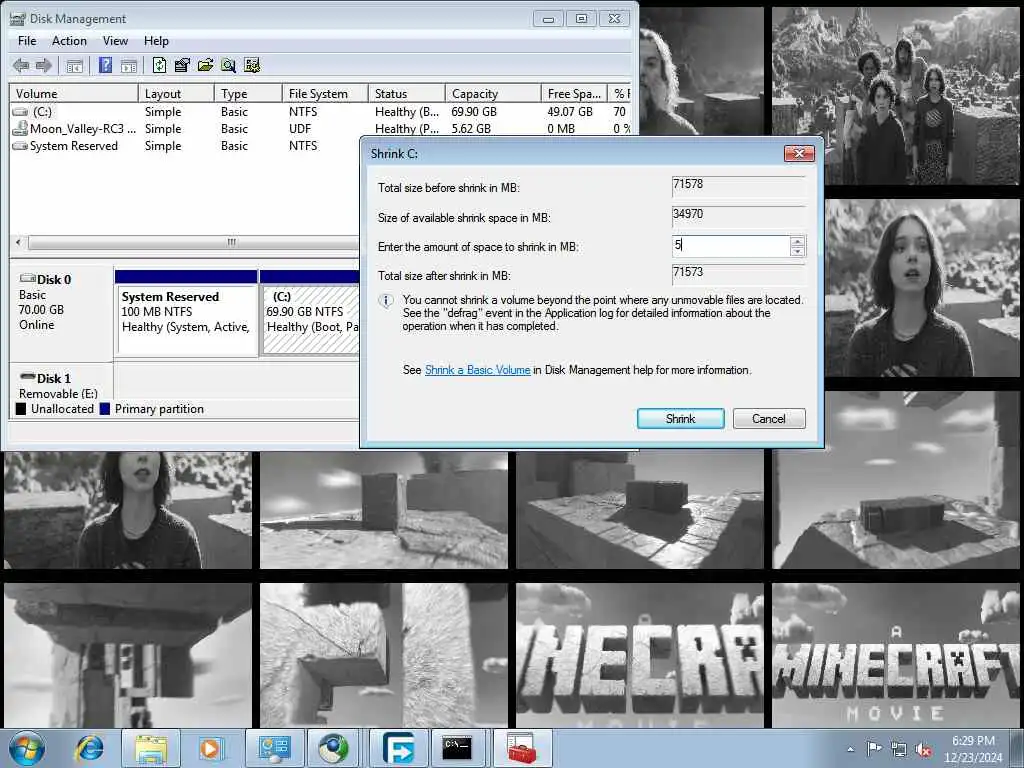Open Windows Explorer folder icon on taskbar
This screenshot has height=768, width=1024.
coord(151,748)
